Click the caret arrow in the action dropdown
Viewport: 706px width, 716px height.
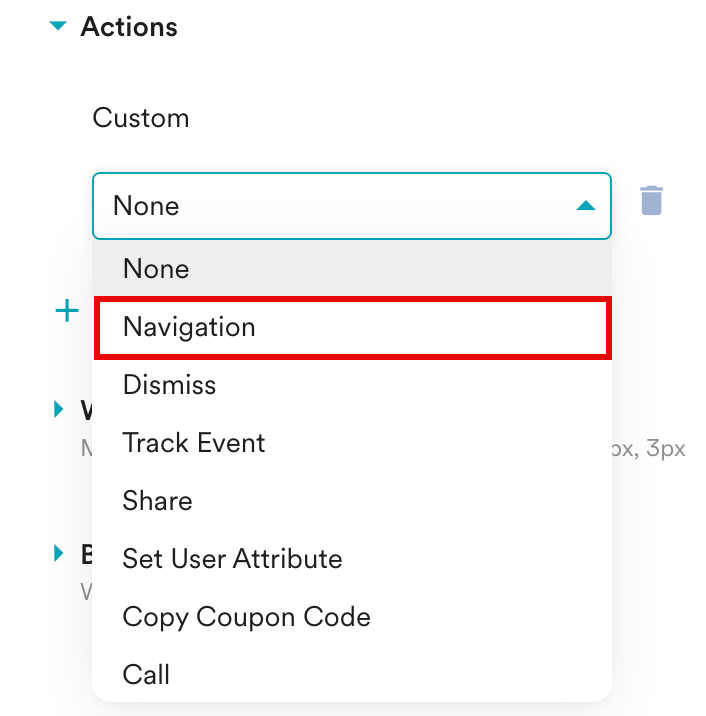tap(586, 206)
